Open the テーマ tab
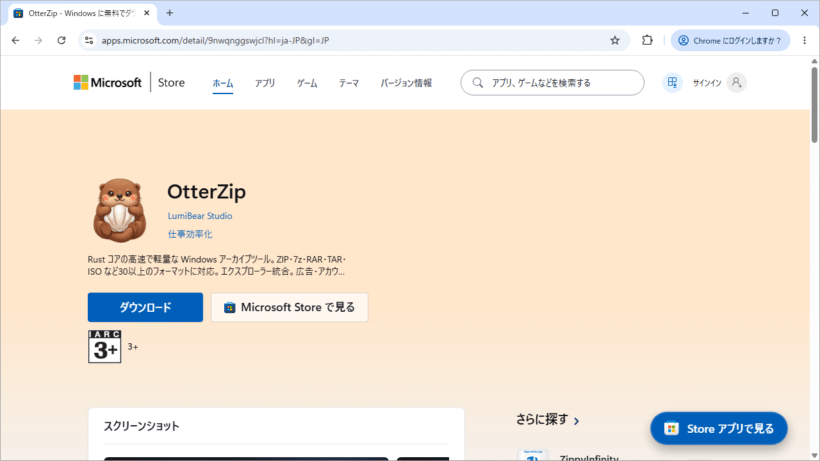The height and width of the screenshot is (461, 820). point(349,83)
